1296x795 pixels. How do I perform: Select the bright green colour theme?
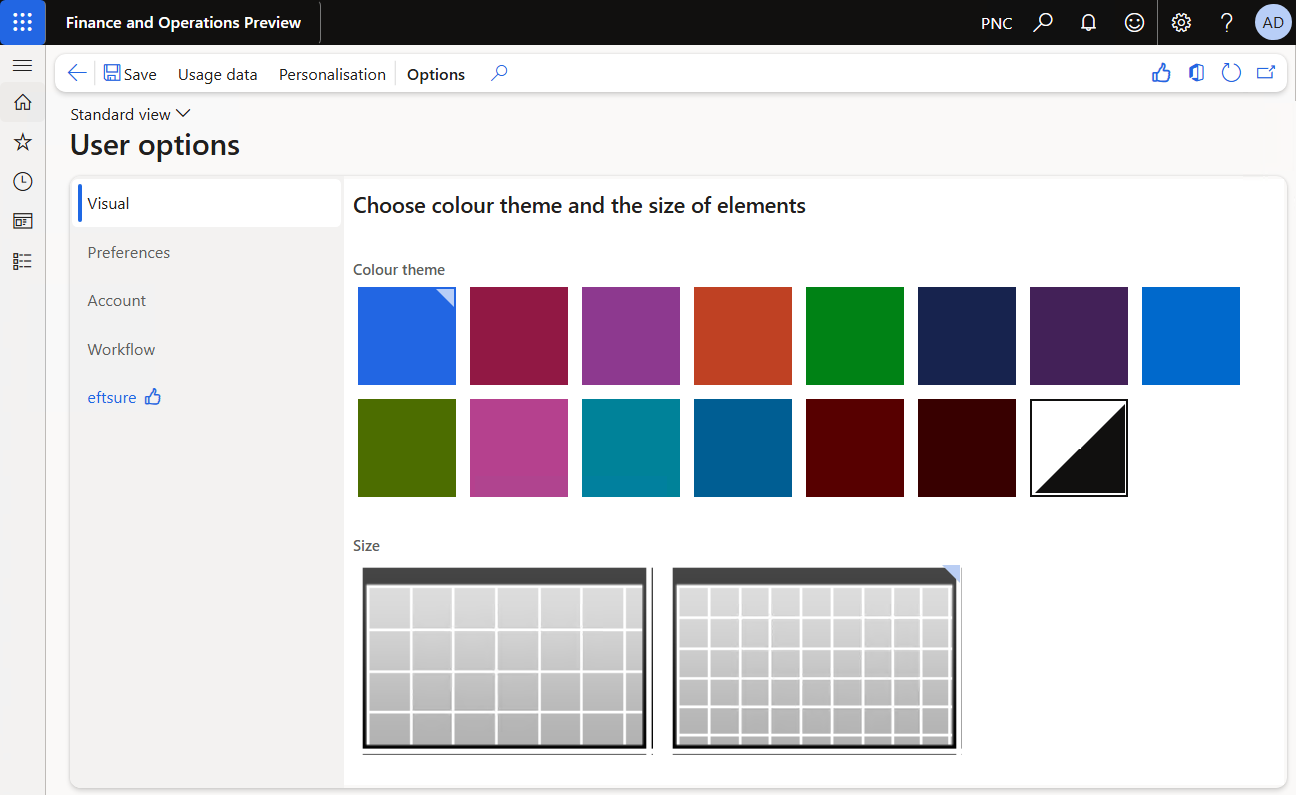855,336
